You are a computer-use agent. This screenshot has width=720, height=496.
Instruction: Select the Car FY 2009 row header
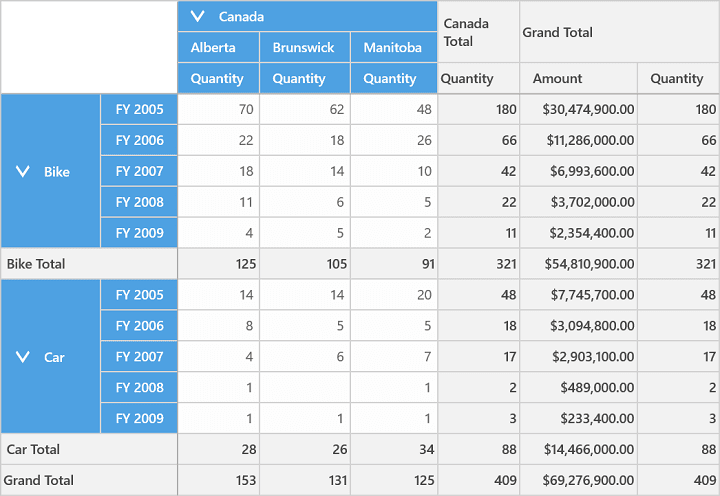pos(139,418)
